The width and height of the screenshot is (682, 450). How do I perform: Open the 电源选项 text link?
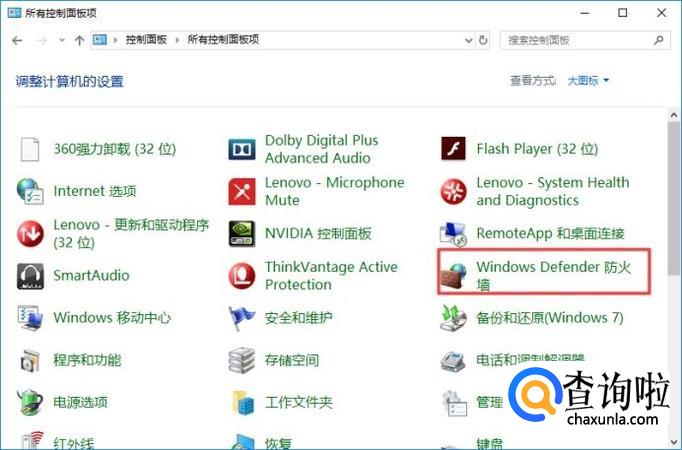tap(80, 402)
